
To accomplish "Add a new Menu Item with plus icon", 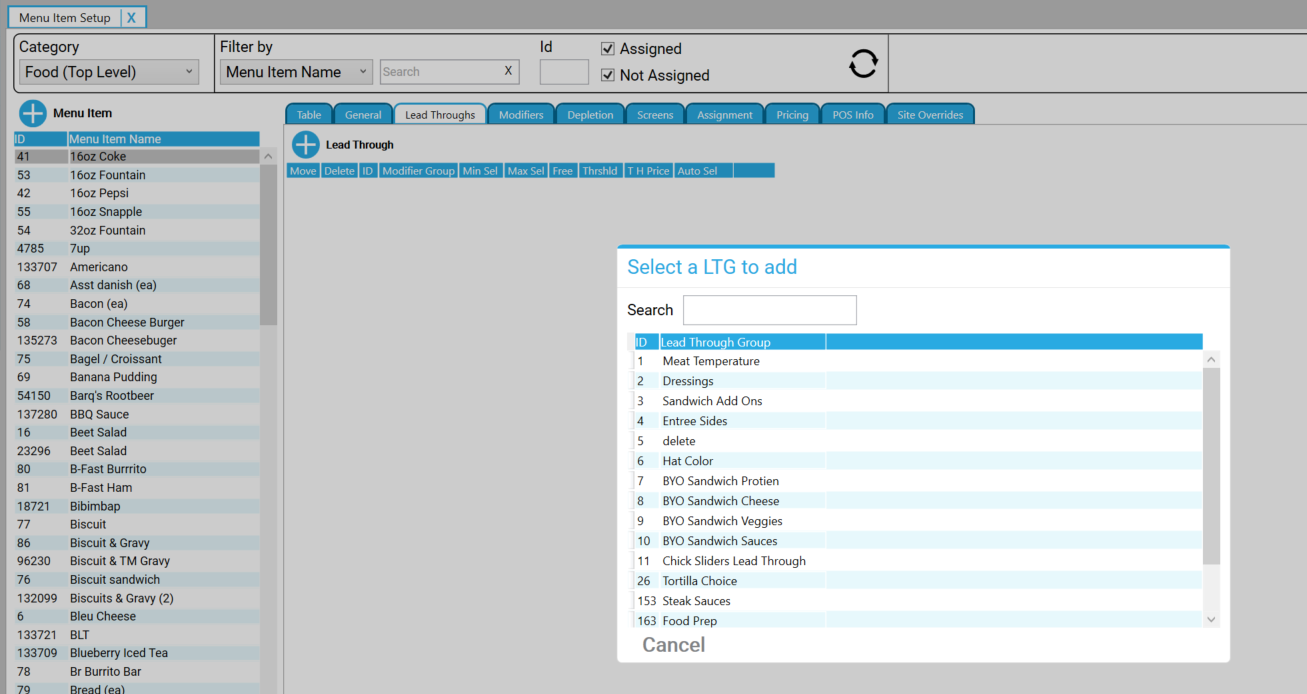I will tap(33, 113).
